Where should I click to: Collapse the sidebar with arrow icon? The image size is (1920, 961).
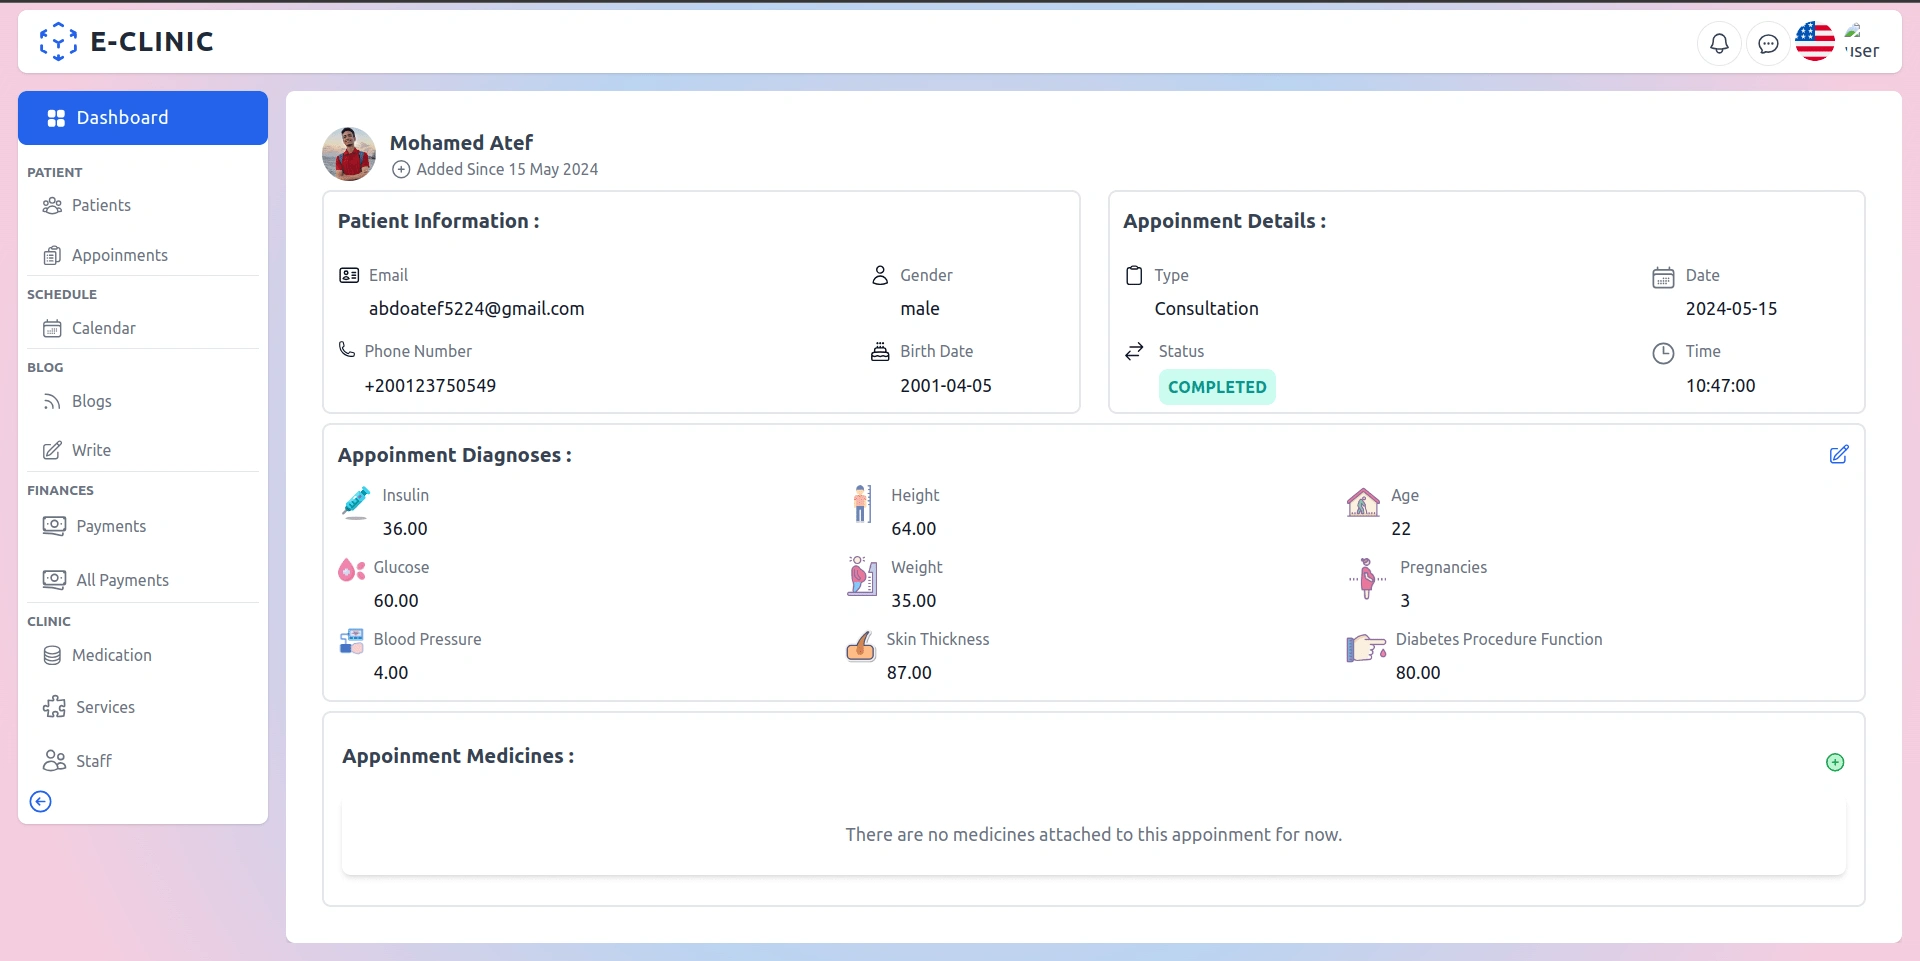[41, 801]
